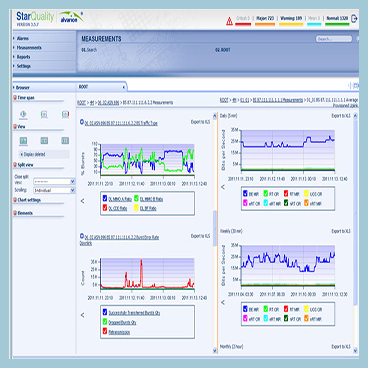368x368 pixels.
Task: Open the Close split view dropdown
Action: click(x=54, y=181)
